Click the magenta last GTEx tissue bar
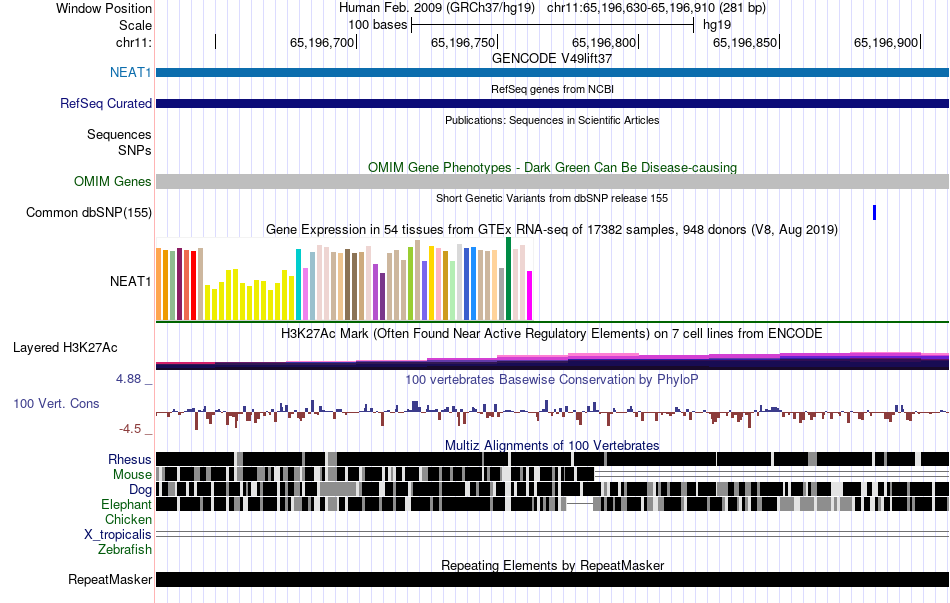 tap(529, 296)
